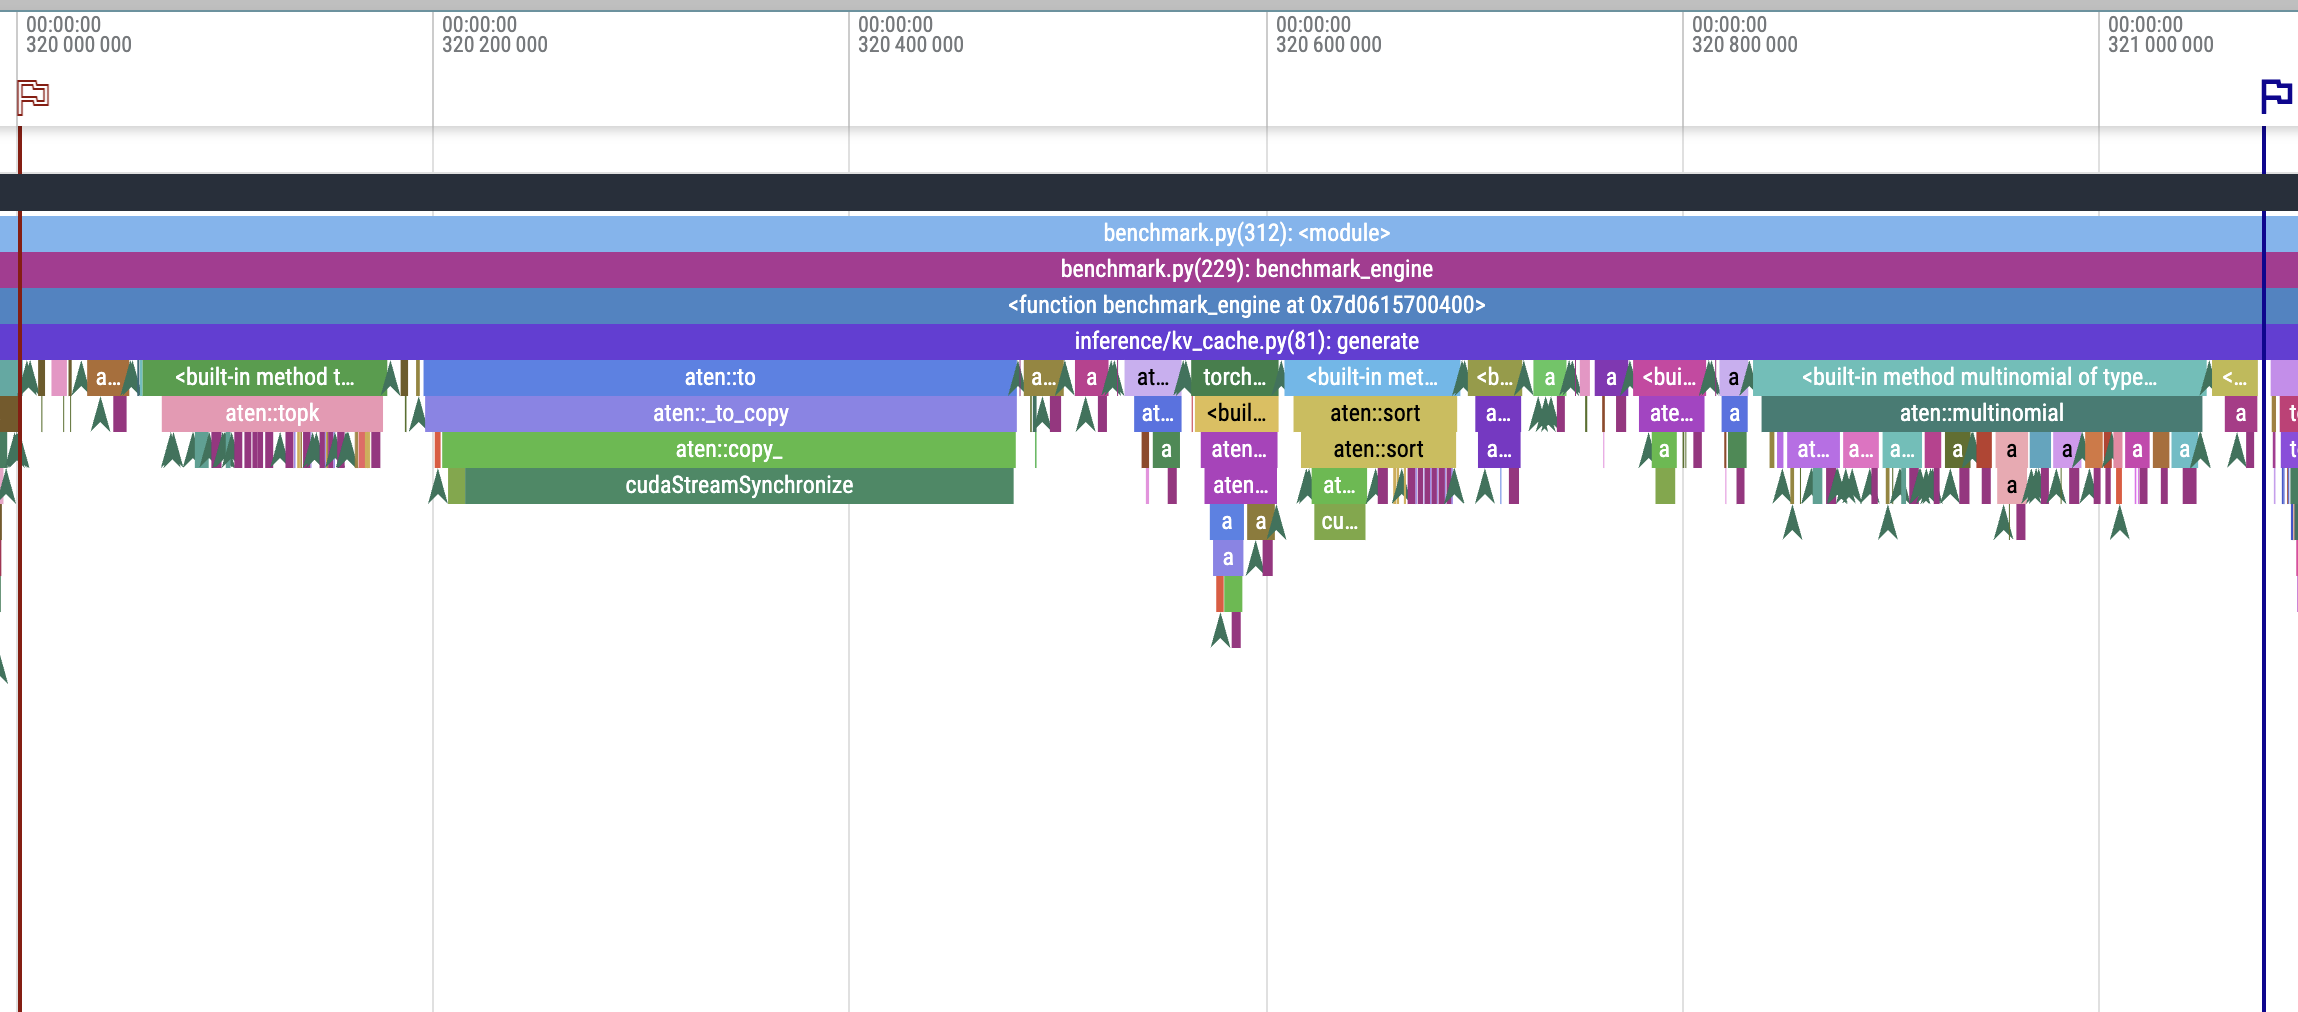The width and height of the screenshot is (2298, 1012).
Task: Click the truncated torch... slice
Action: (1233, 377)
